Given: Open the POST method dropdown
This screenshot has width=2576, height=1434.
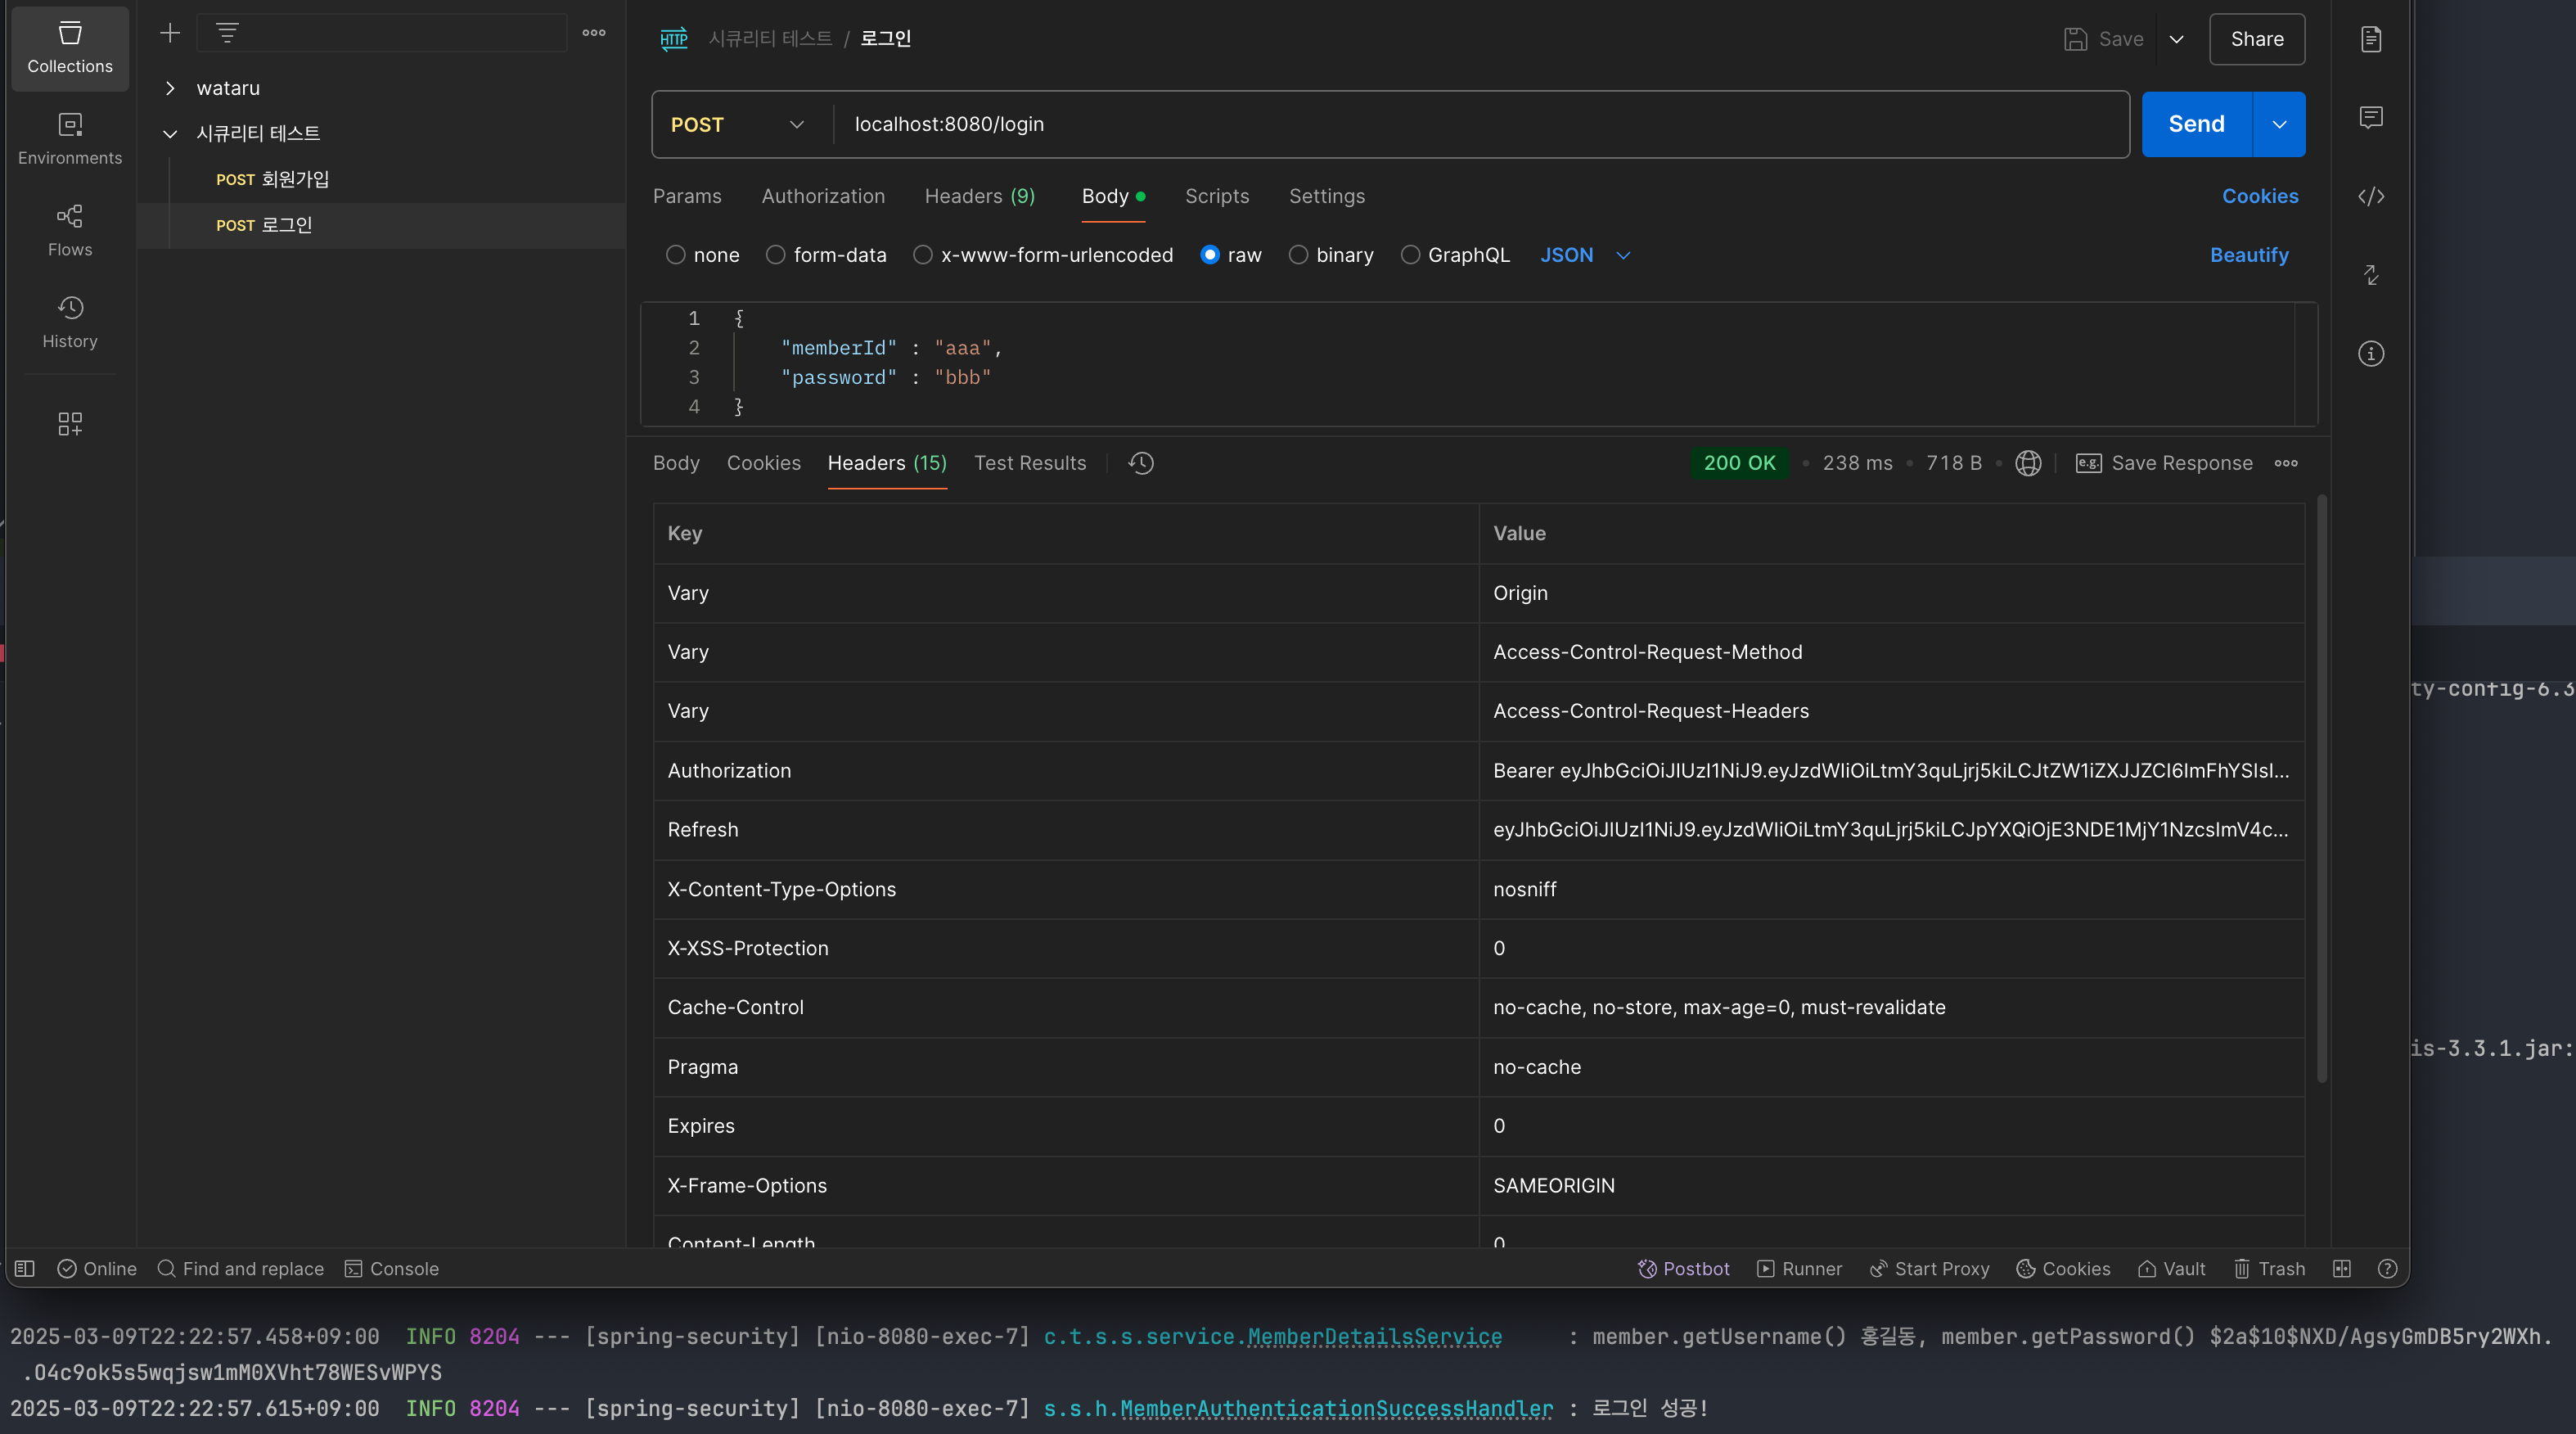Looking at the screenshot, I should coord(738,124).
